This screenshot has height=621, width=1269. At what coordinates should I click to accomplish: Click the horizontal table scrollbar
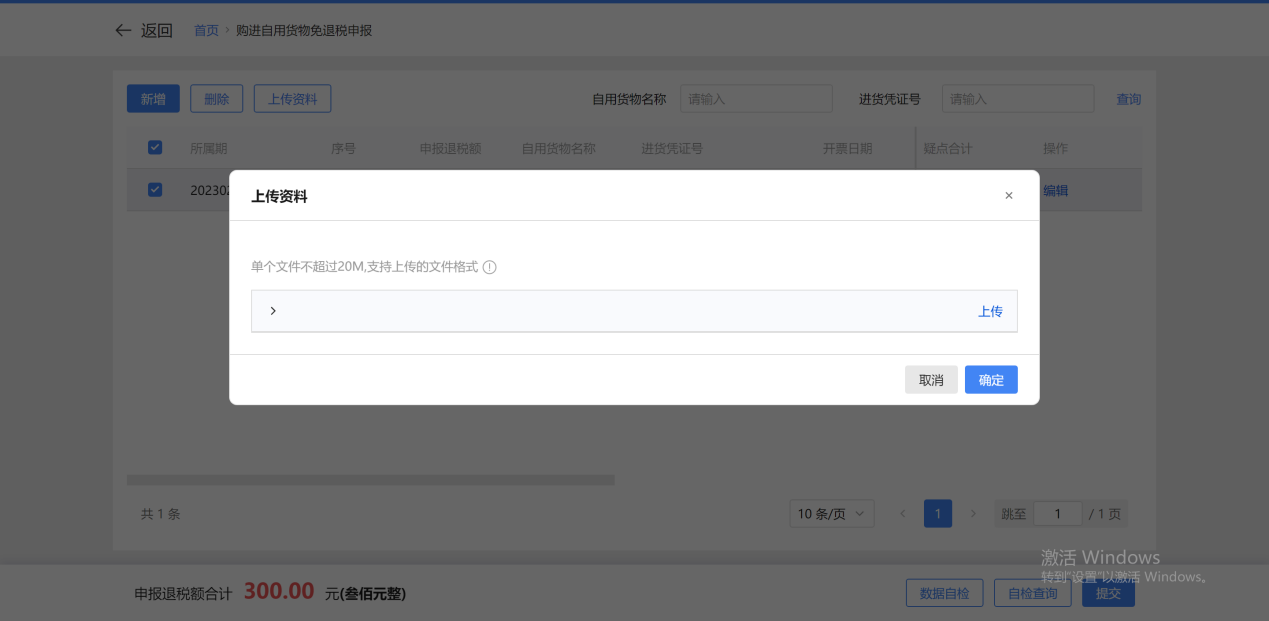(370, 480)
